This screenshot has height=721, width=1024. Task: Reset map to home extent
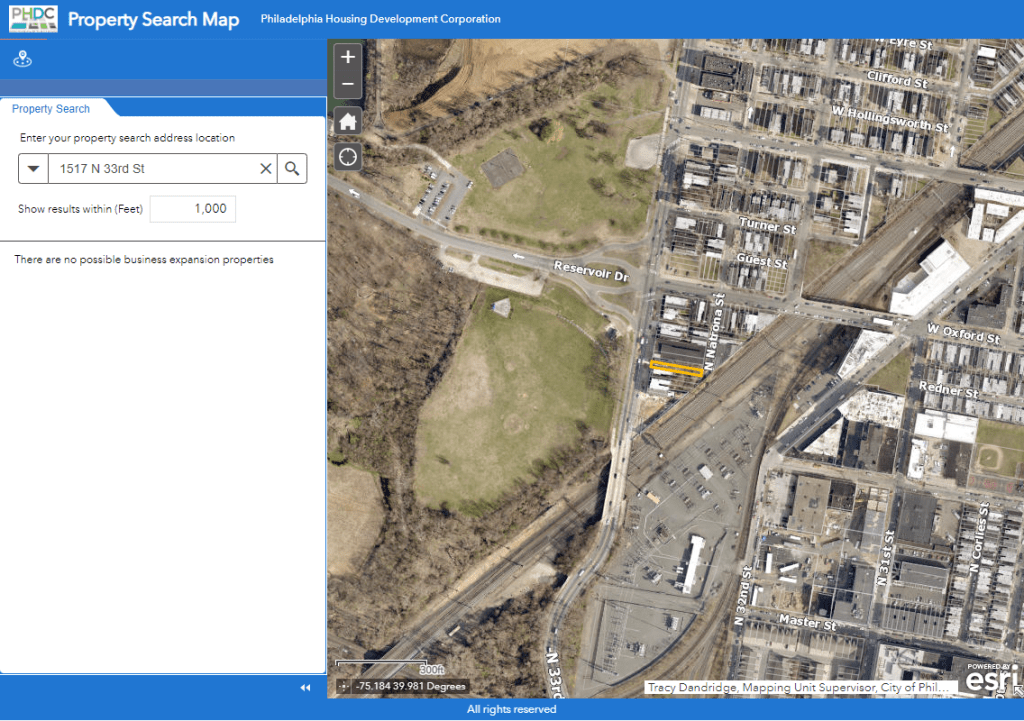click(348, 121)
